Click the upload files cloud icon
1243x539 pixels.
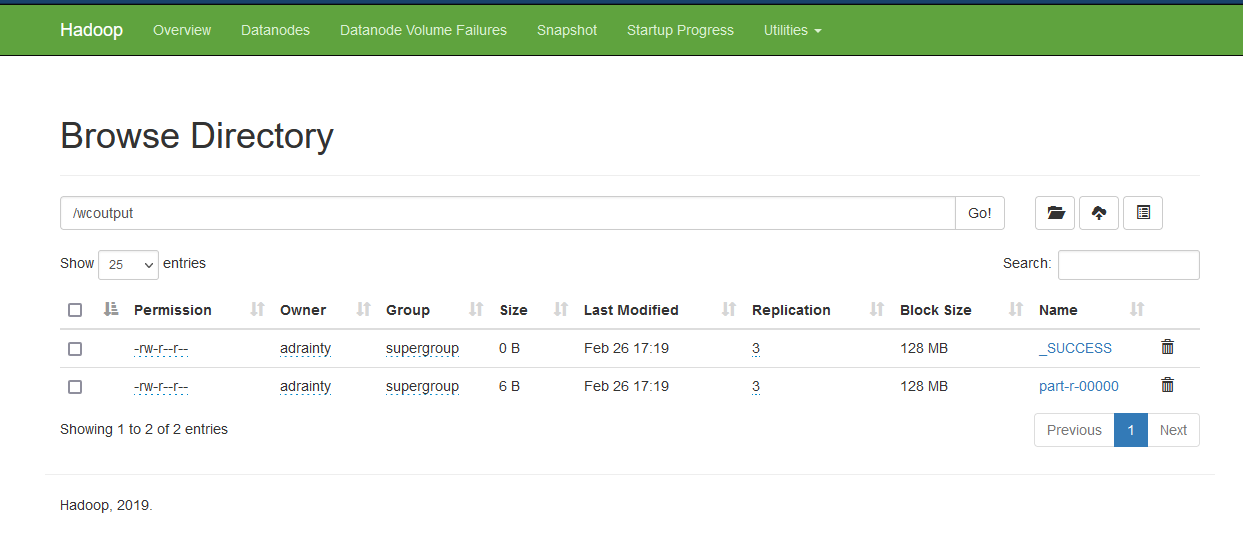[x=1099, y=213]
